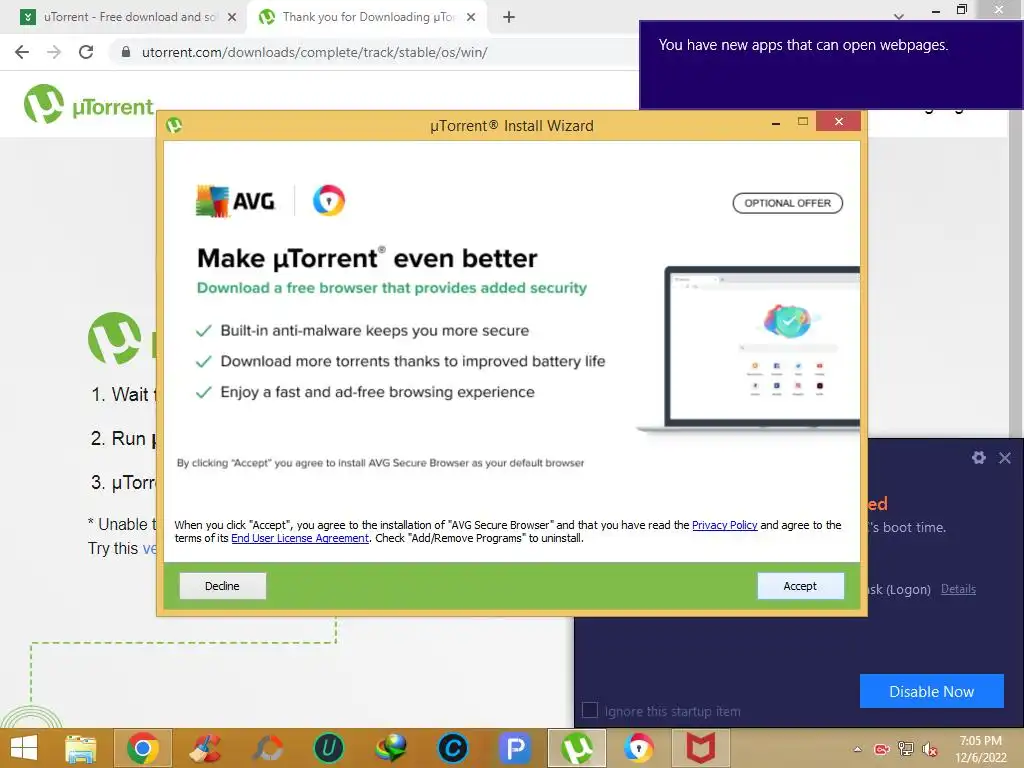Reload the uTorrent page
This screenshot has height=768, width=1024.
coord(86,52)
